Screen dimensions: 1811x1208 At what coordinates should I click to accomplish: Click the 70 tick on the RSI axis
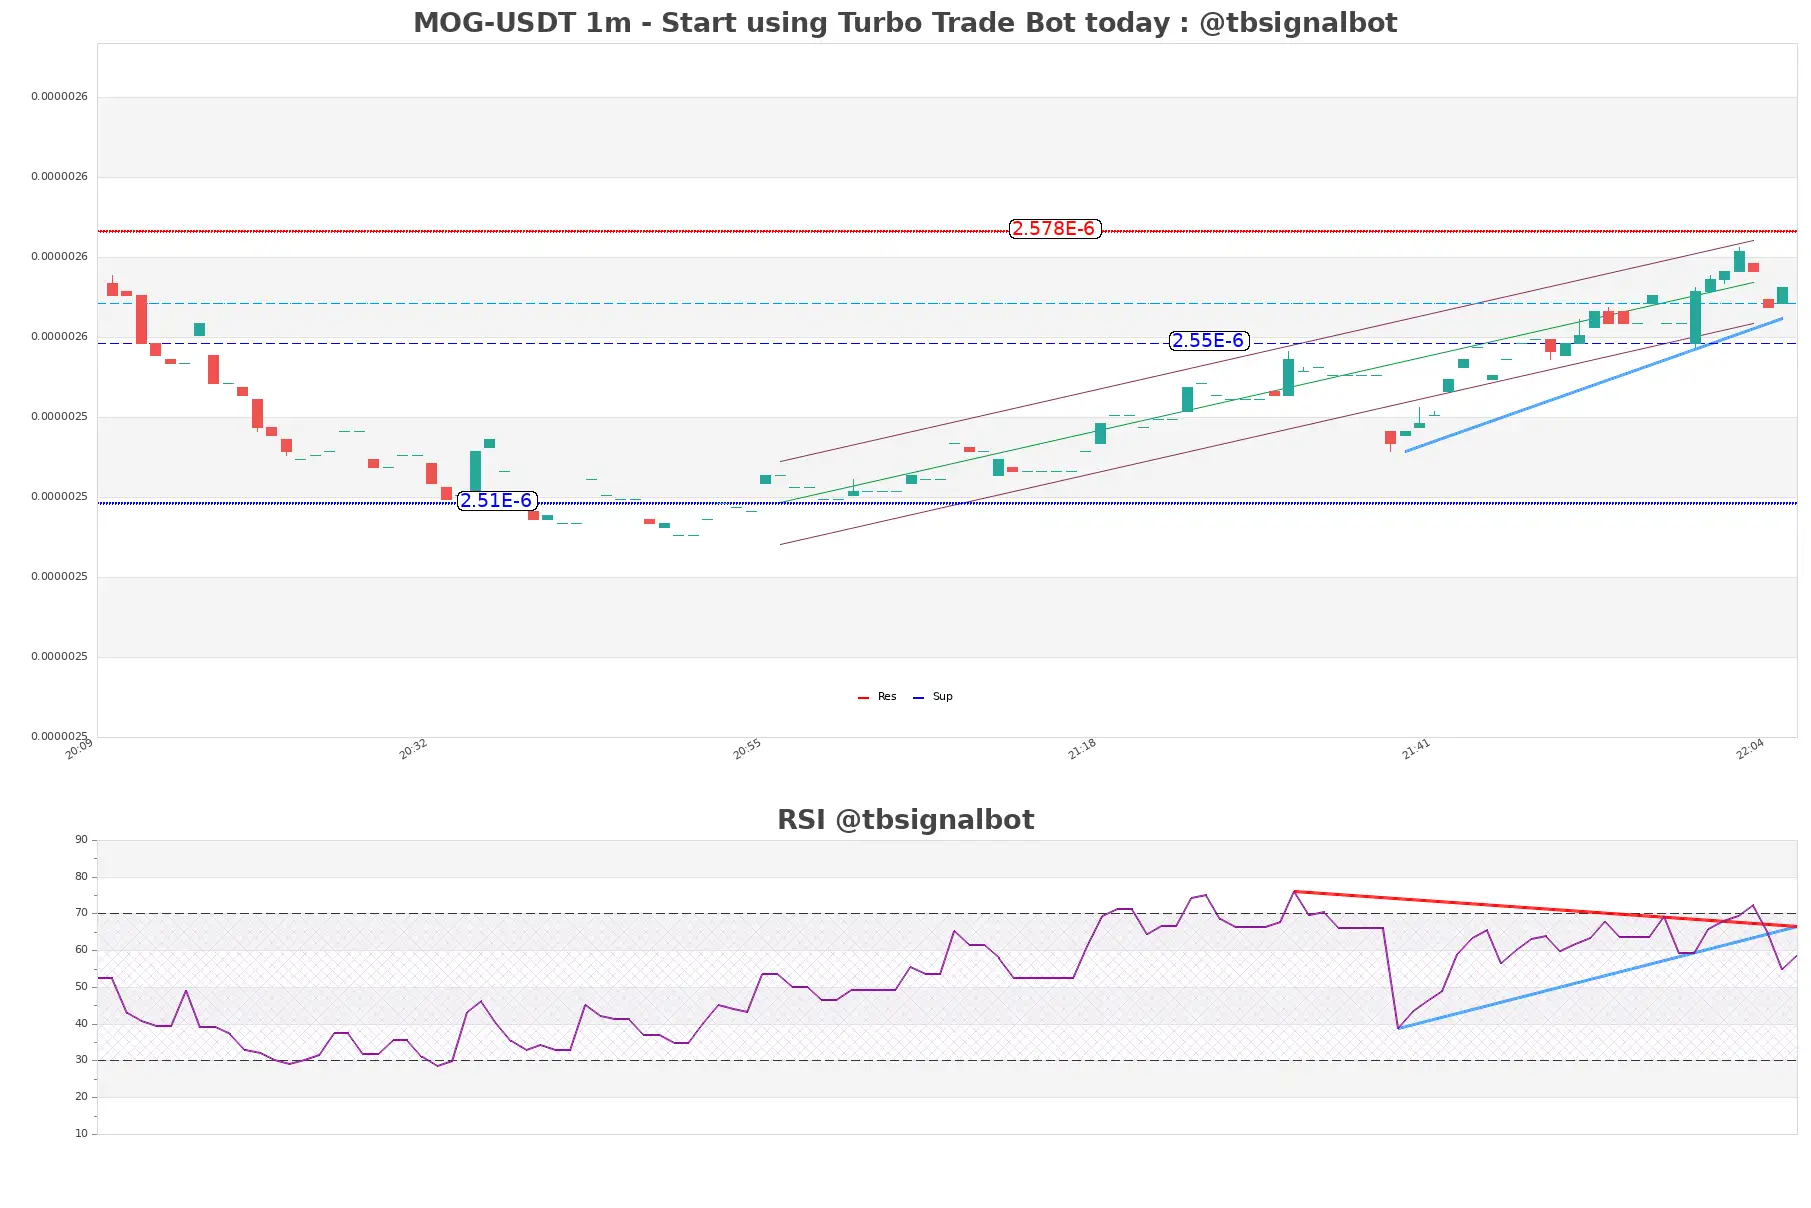pyautogui.click(x=81, y=913)
